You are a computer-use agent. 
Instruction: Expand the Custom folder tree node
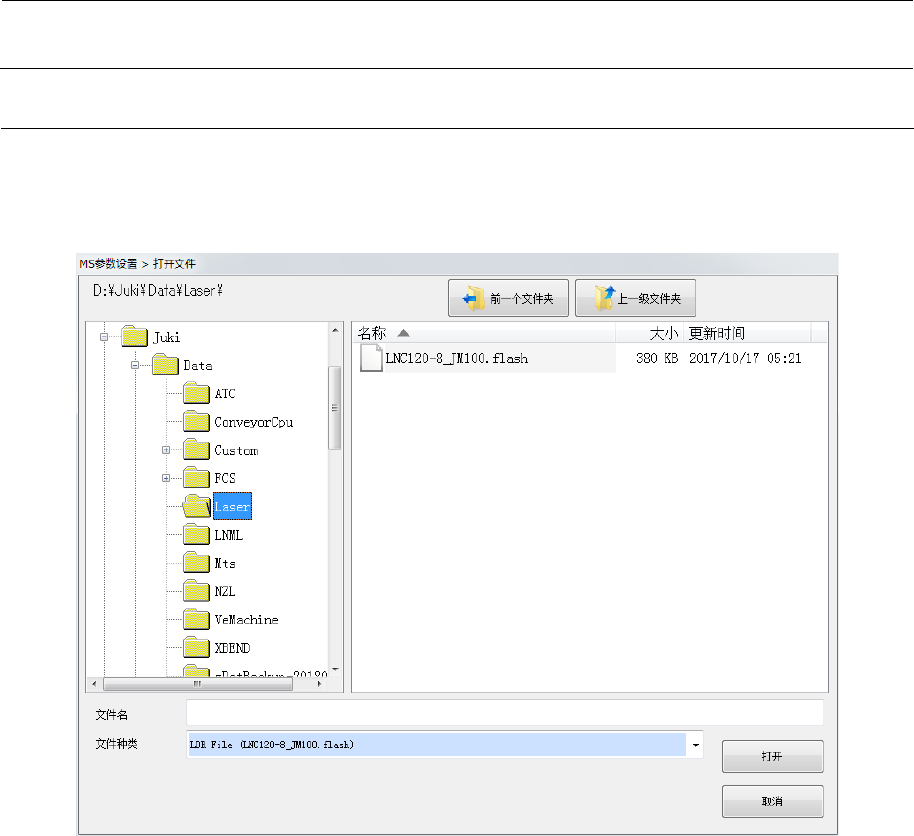point(166,451)
